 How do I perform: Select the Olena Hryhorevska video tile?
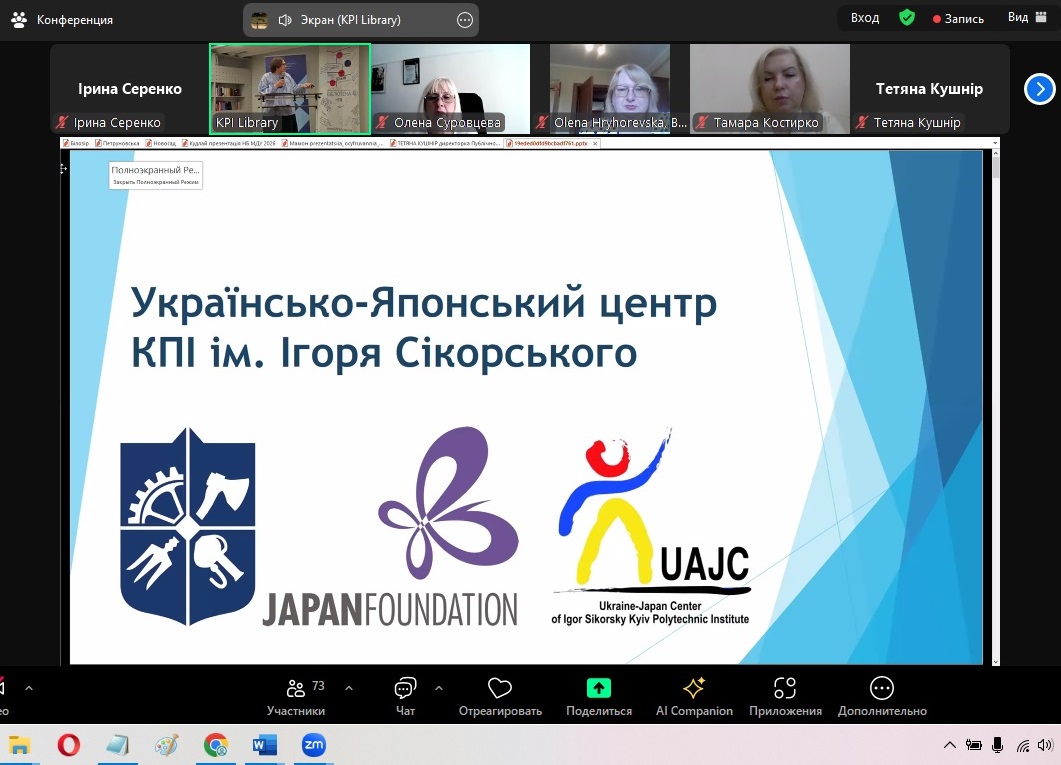tap(610, 89)
